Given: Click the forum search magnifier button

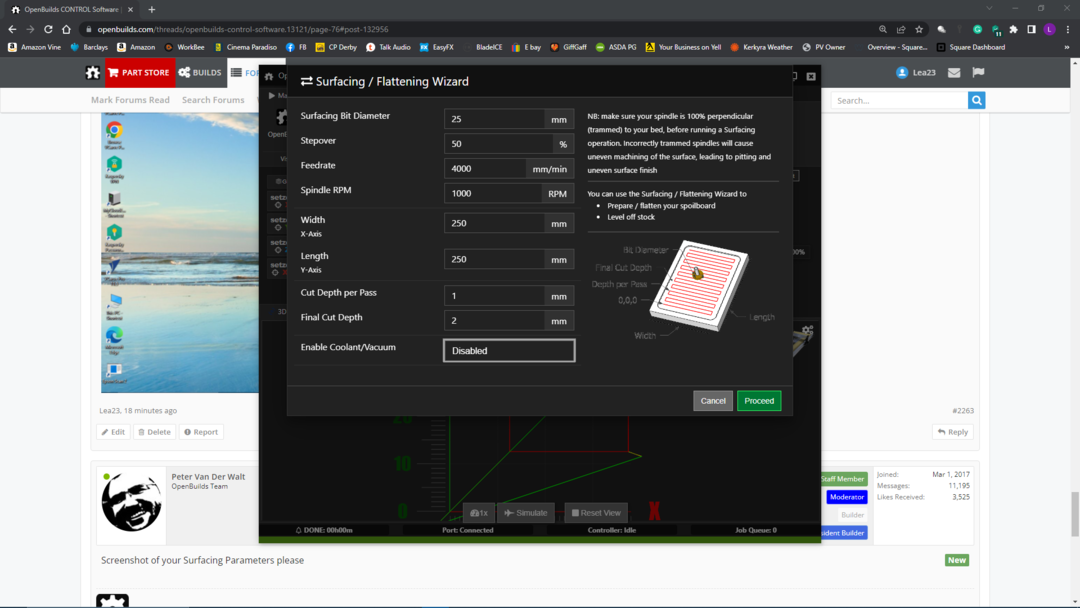Looking at the screenshot, I should click(x=976, y=100).
